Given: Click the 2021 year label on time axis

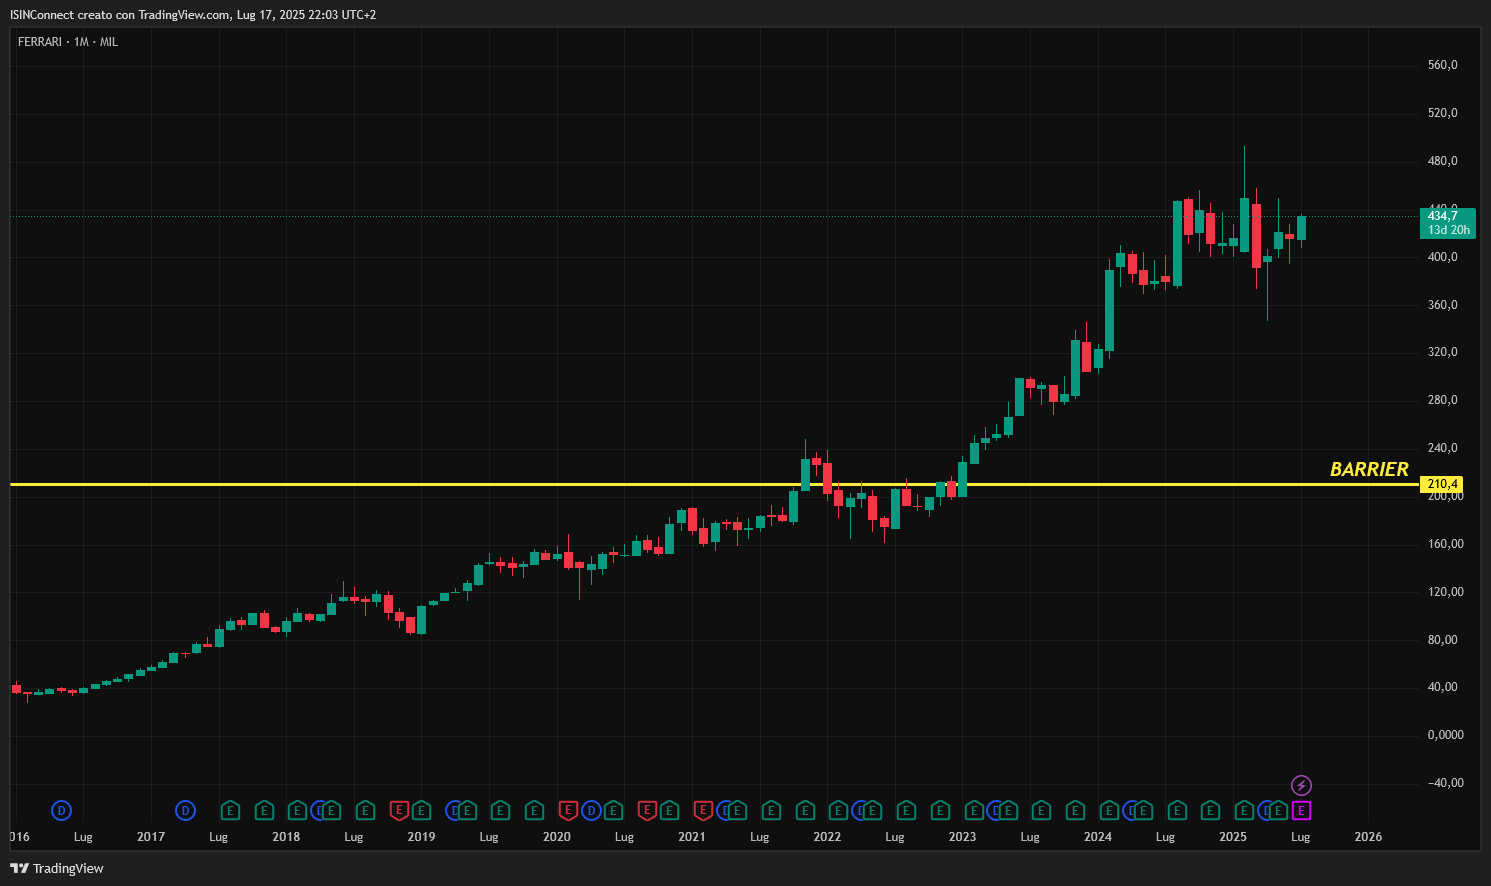Looking at the screenshot, I should pyautogui.click(x=692, y=837).
